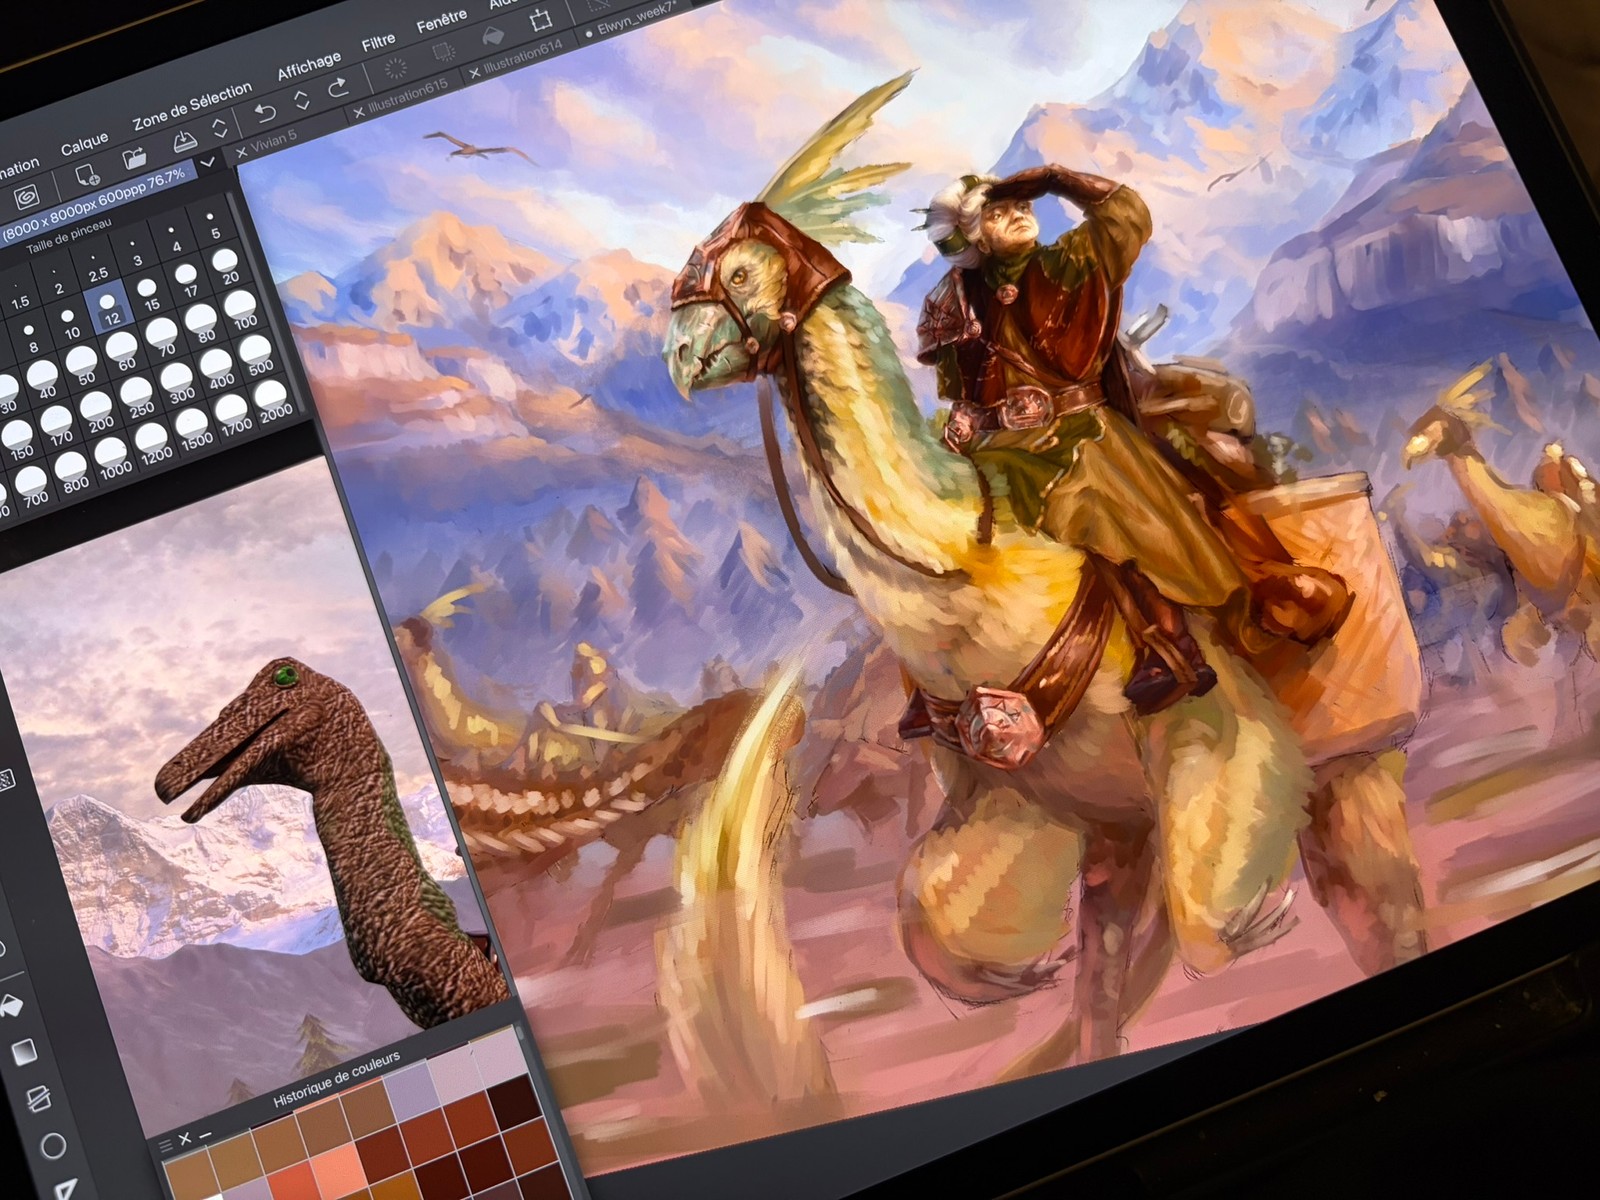Open the Calque menu
The height and width of the screenshot is (1200, 1600).
click(84, 145)
